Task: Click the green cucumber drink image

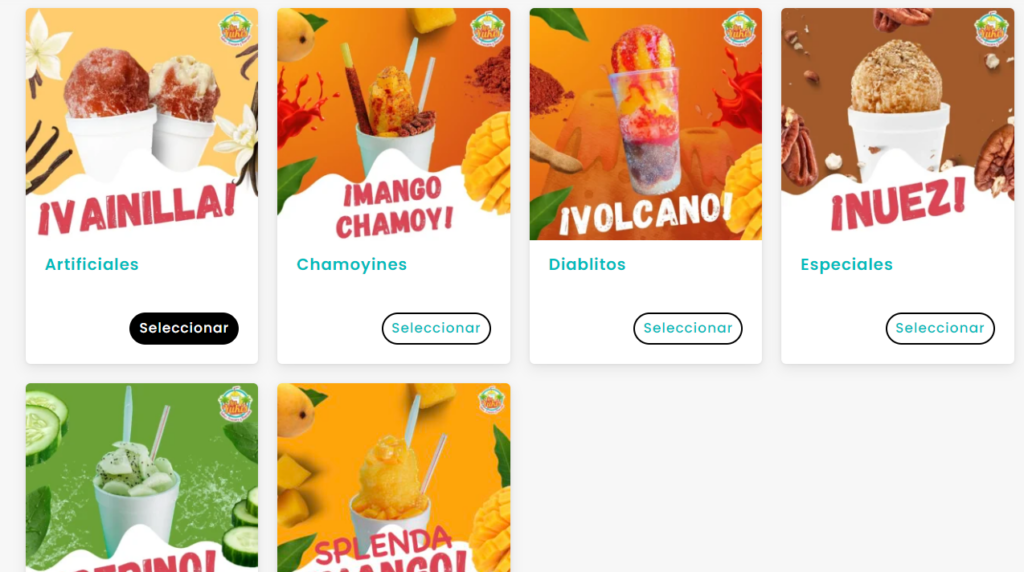Action: [142, 477]
